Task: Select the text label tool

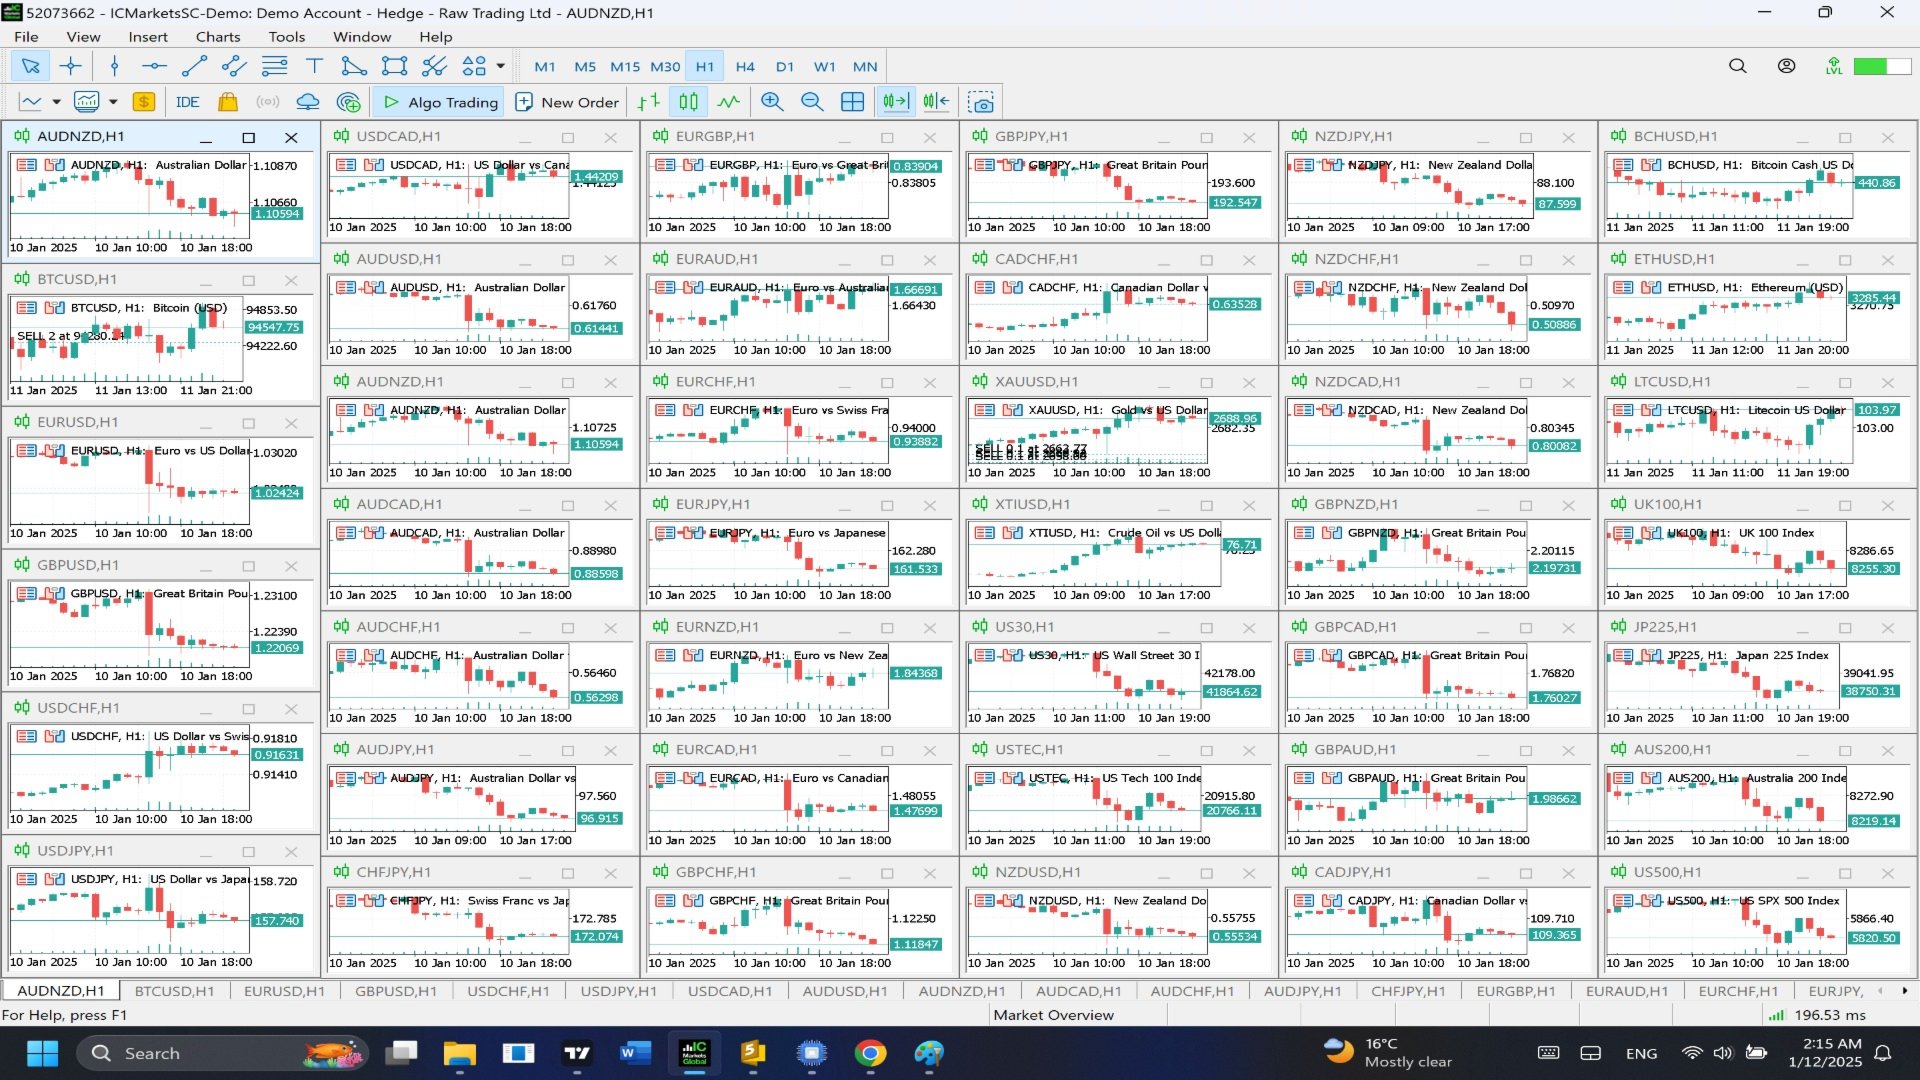Action: click(314, 66)
